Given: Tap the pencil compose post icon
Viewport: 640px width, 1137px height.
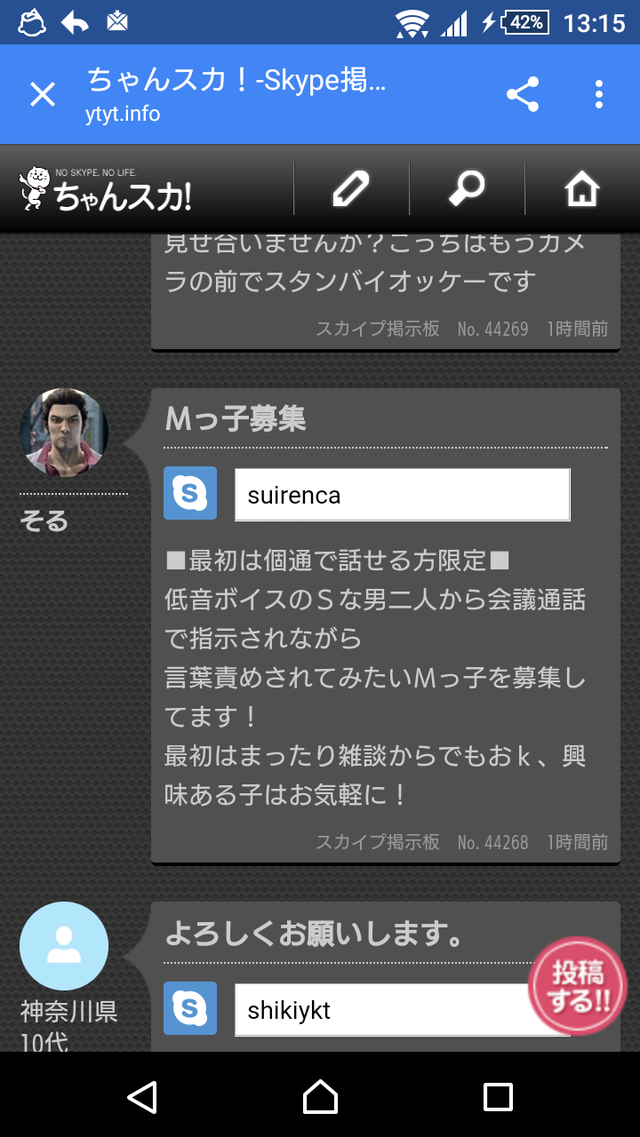Looking at the screenshot, I should [x=351, y=188].
